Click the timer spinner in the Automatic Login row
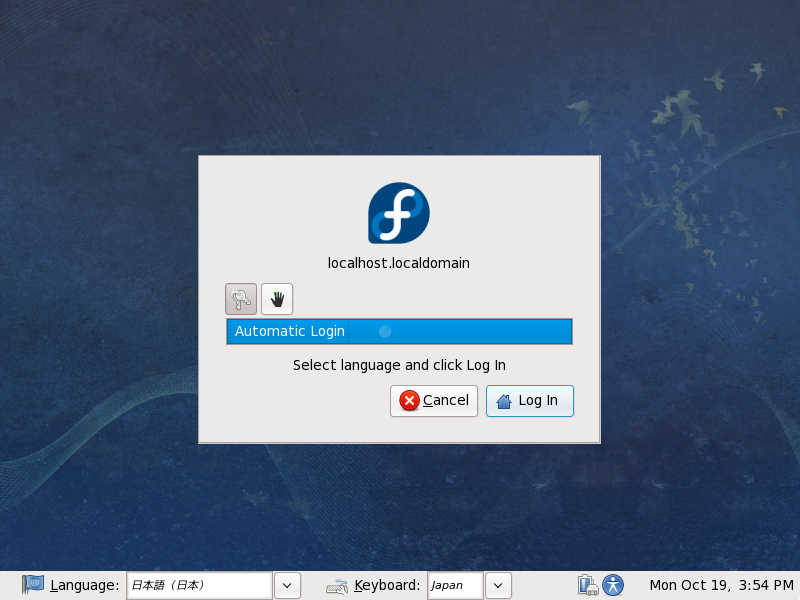800x600 pixels. [x=385, y=331]
